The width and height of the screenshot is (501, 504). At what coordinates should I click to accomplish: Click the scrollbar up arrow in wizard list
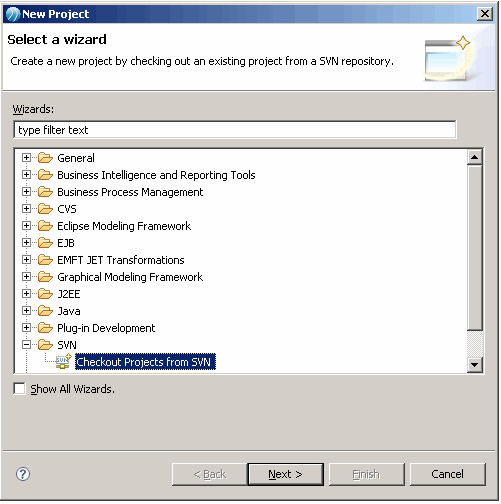(x=474, y=157)
